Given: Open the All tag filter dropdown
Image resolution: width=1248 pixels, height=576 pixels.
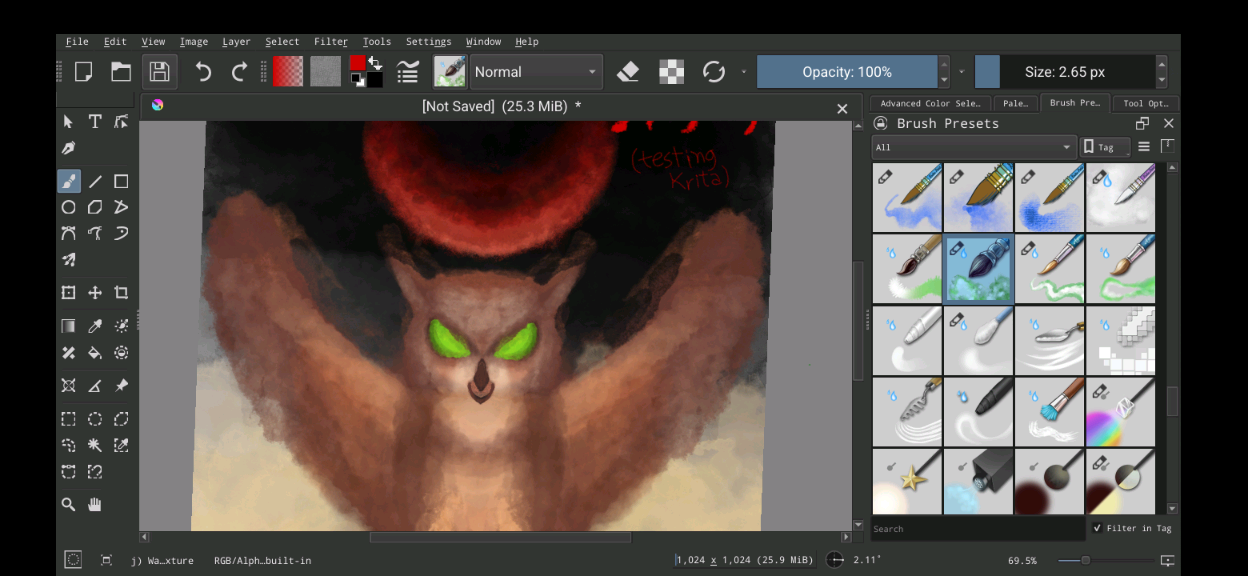Looking at the screenshot, I should (973, 147).
